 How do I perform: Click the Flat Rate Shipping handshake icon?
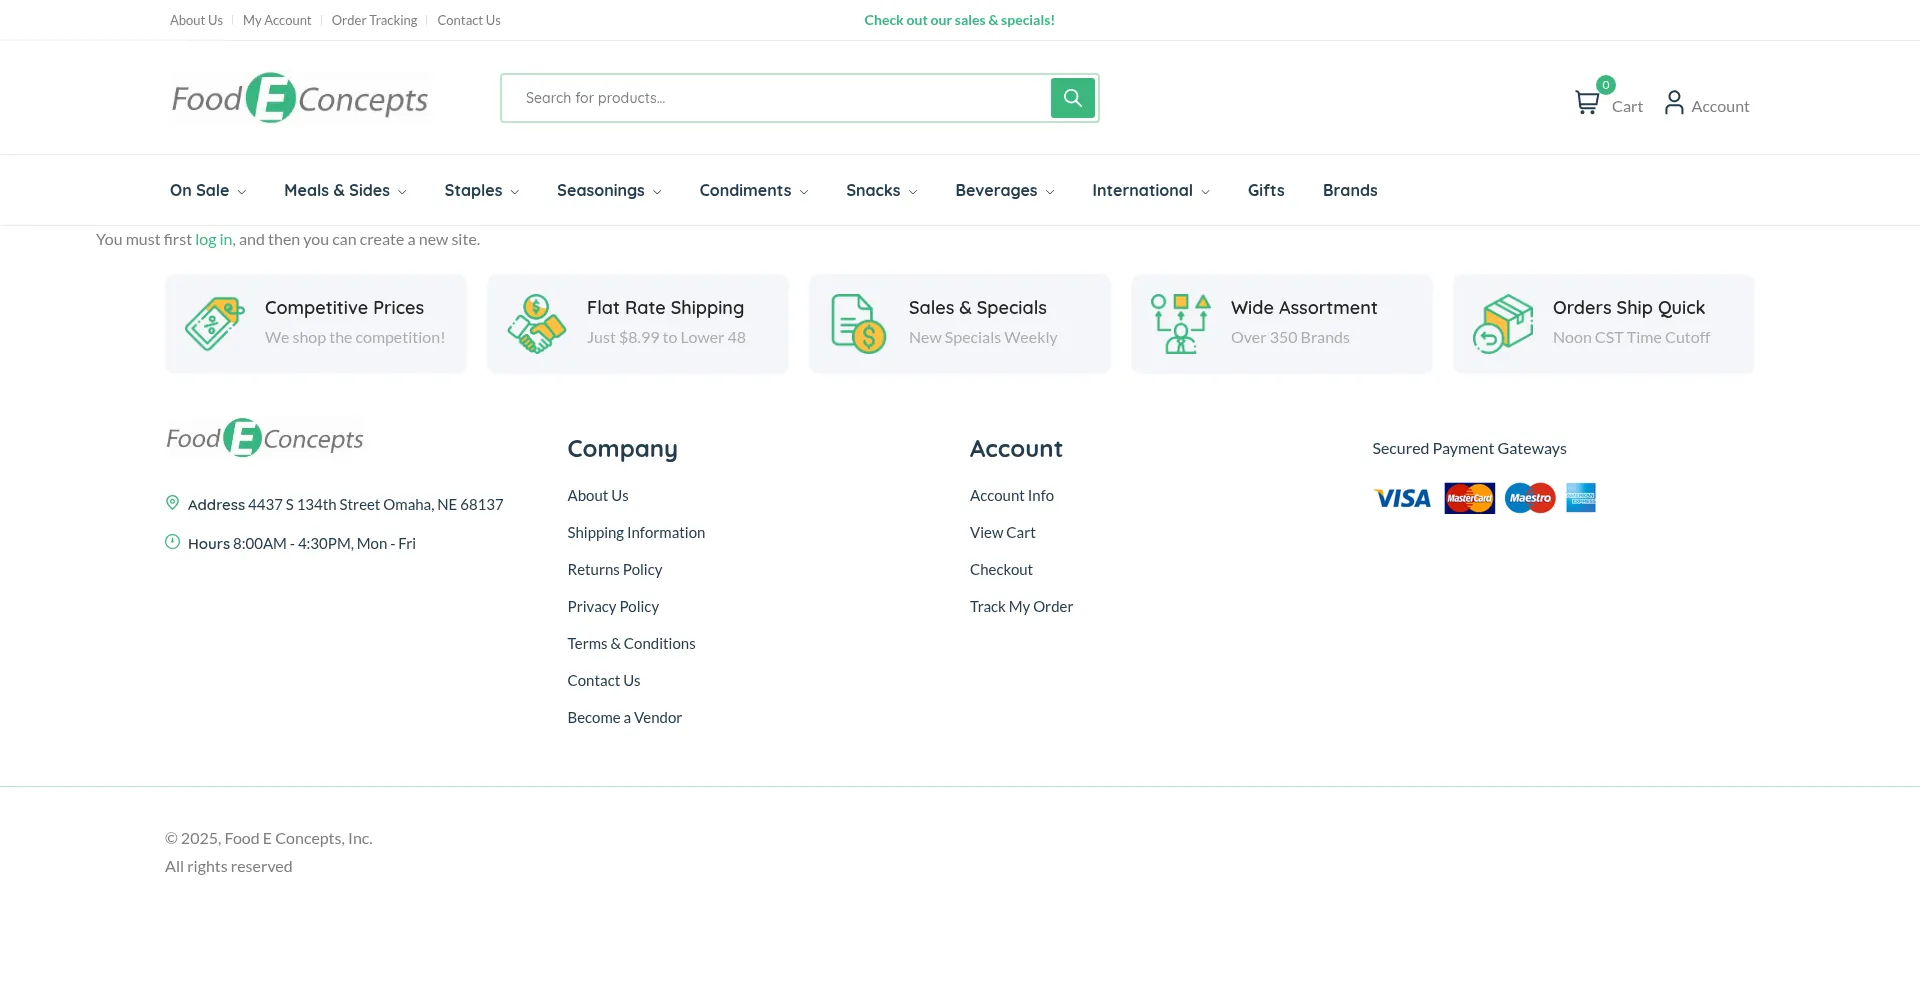(x=536, y=324)
